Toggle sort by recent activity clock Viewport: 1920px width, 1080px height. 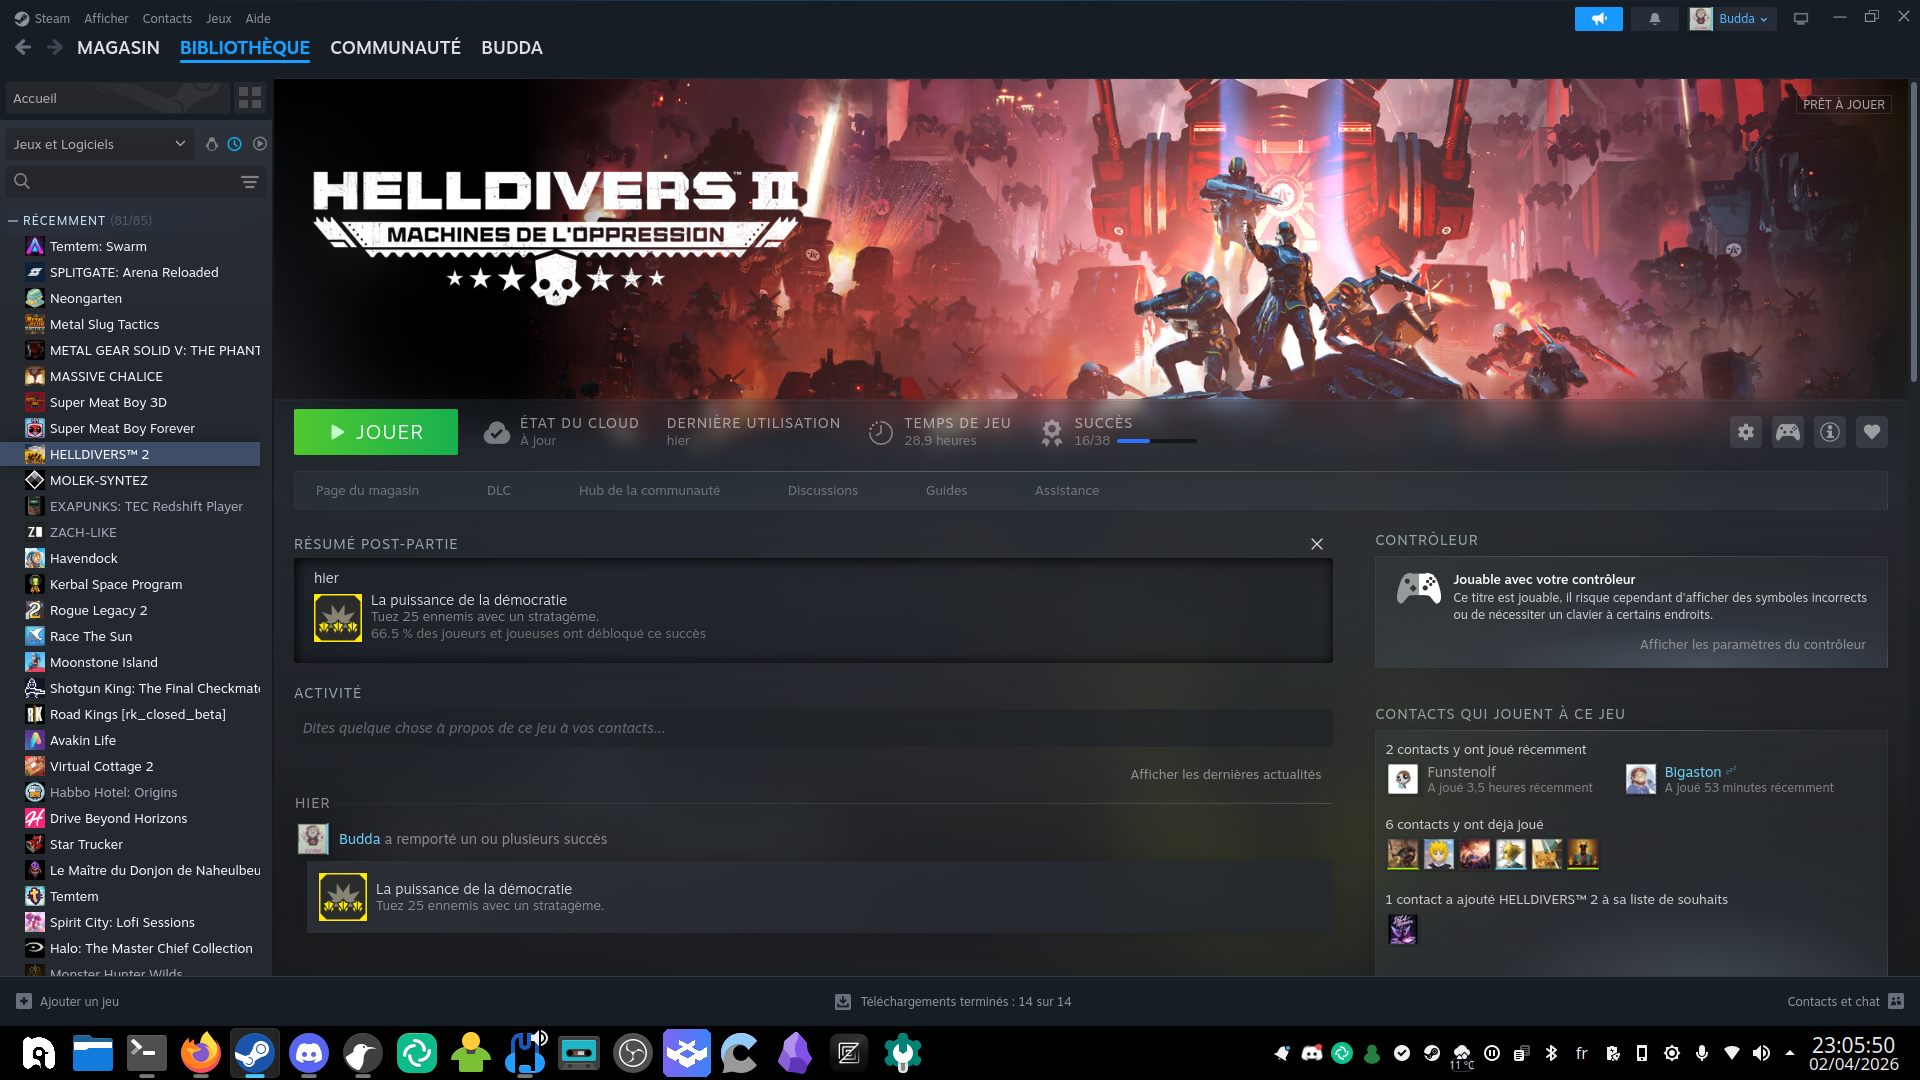234,144
